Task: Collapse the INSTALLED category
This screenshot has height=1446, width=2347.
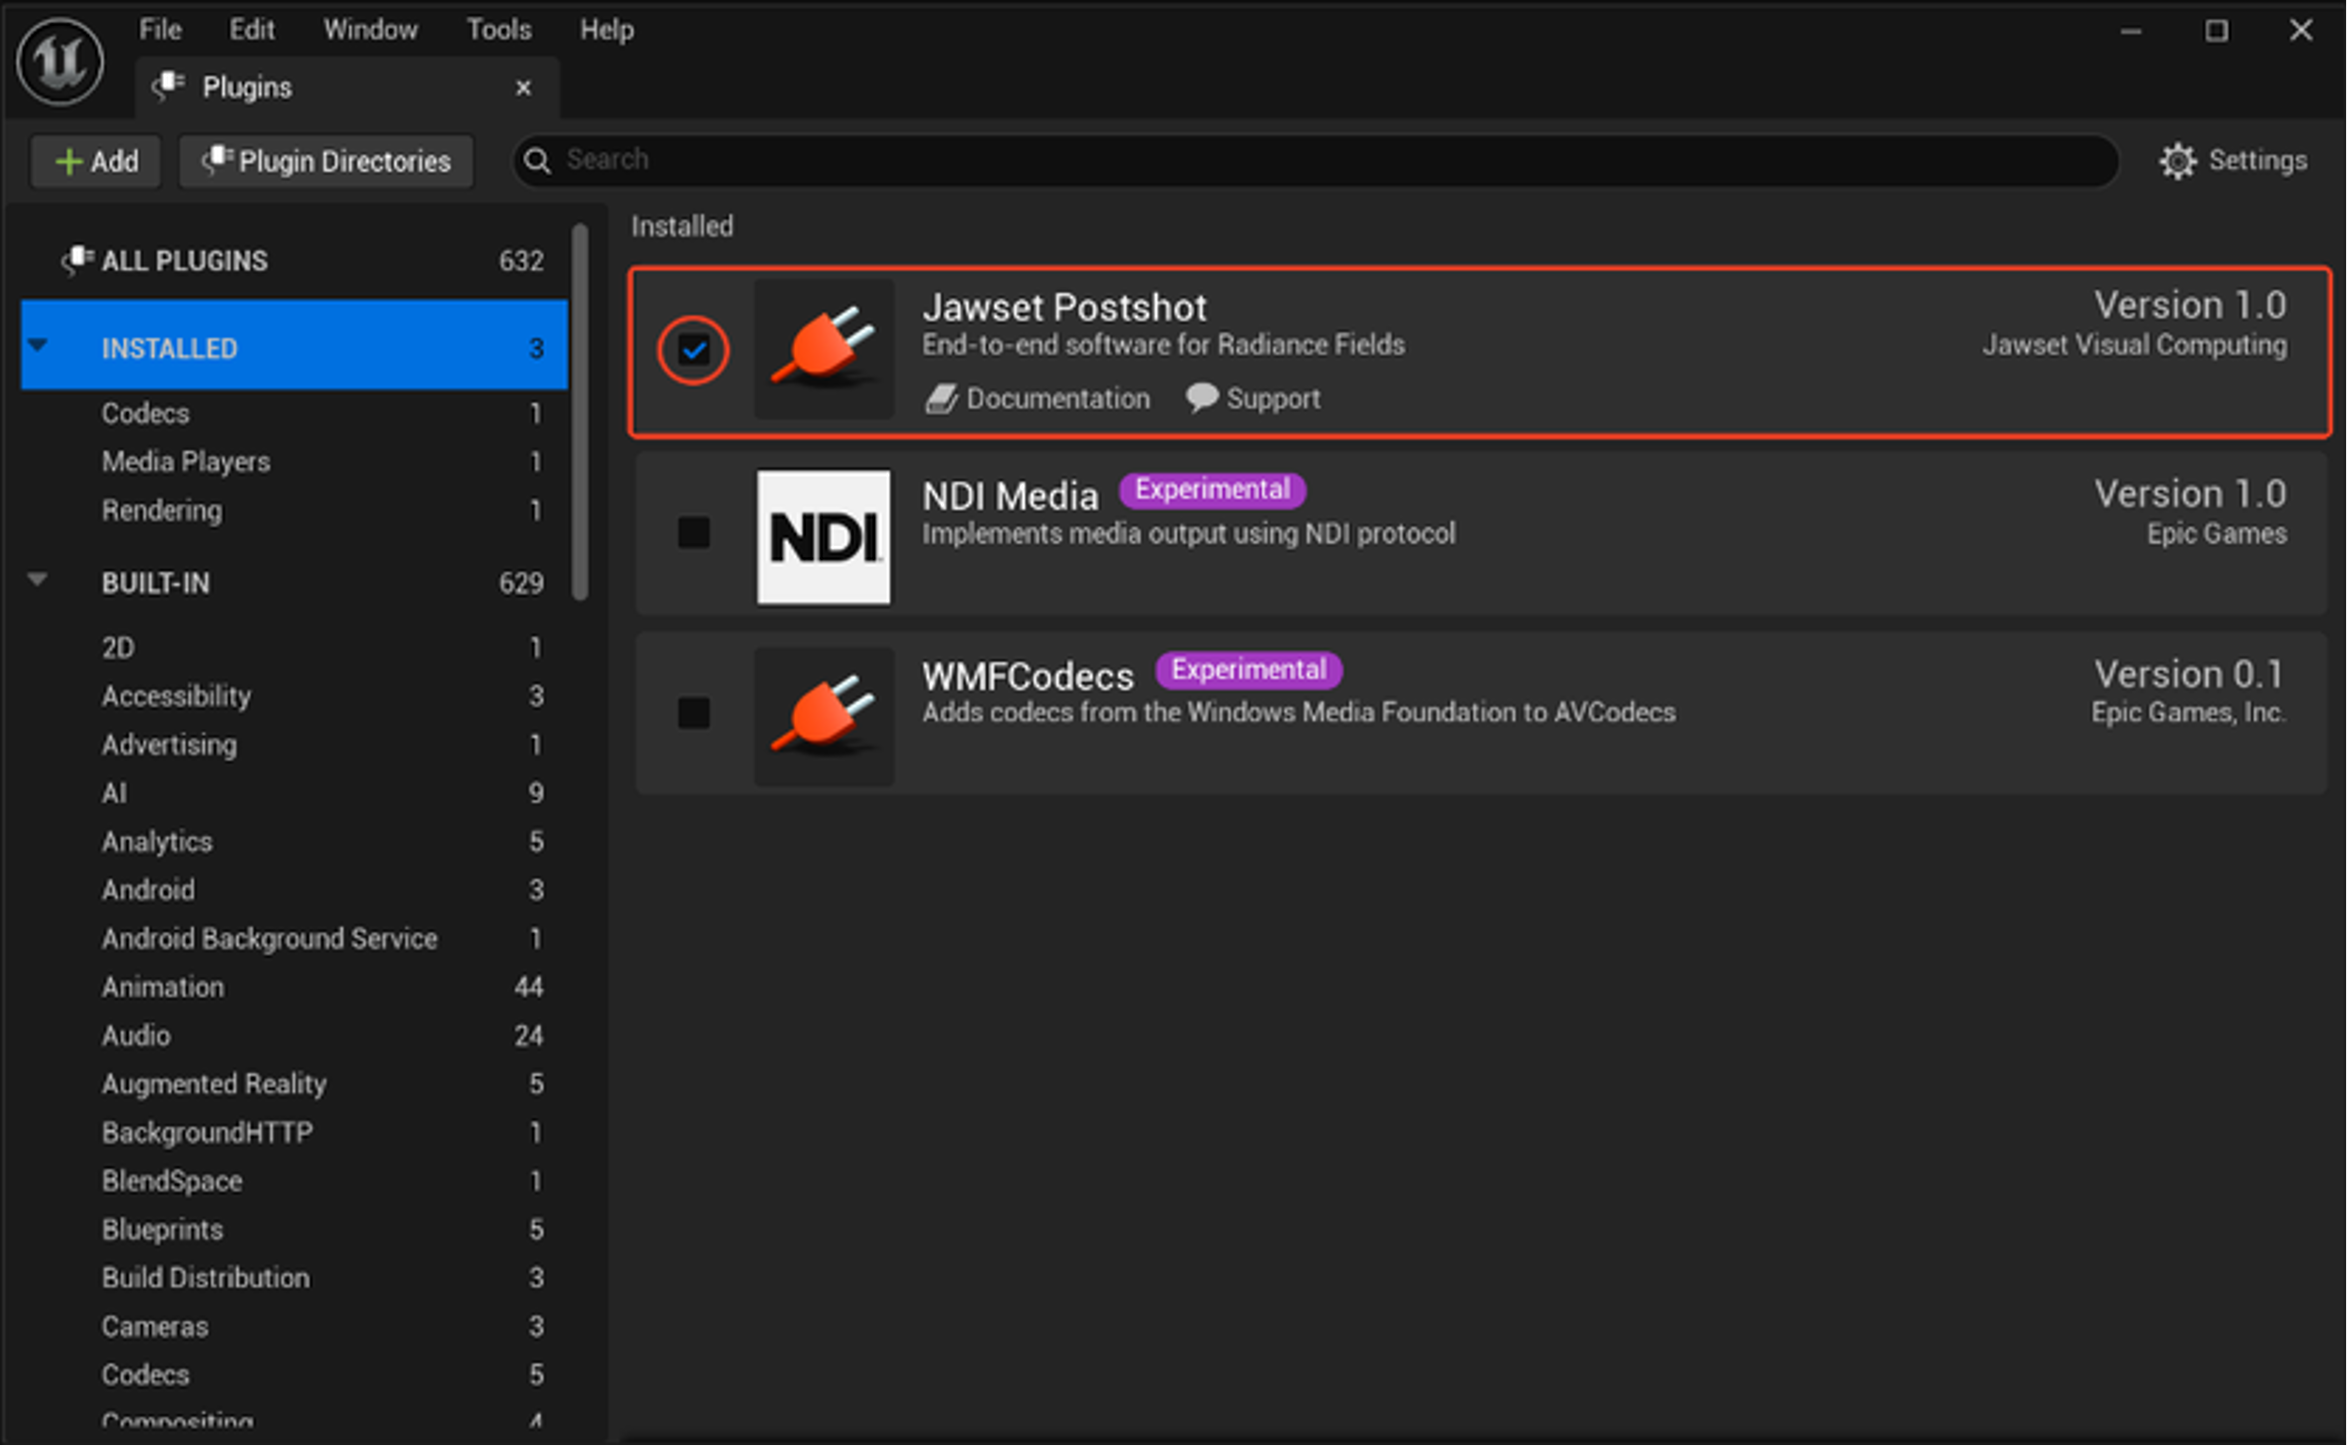Action: point(38,346)
